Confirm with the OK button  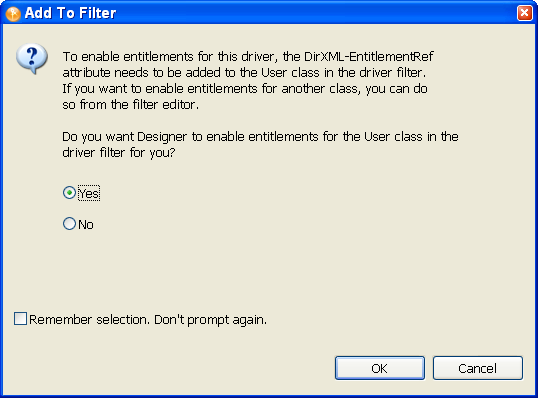[x=380, y=368]
